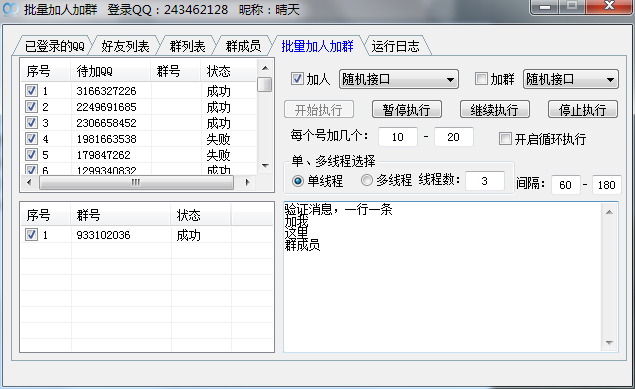Close the 批量加人加群 window
This screenshot has width=635, height=389.
609,7
